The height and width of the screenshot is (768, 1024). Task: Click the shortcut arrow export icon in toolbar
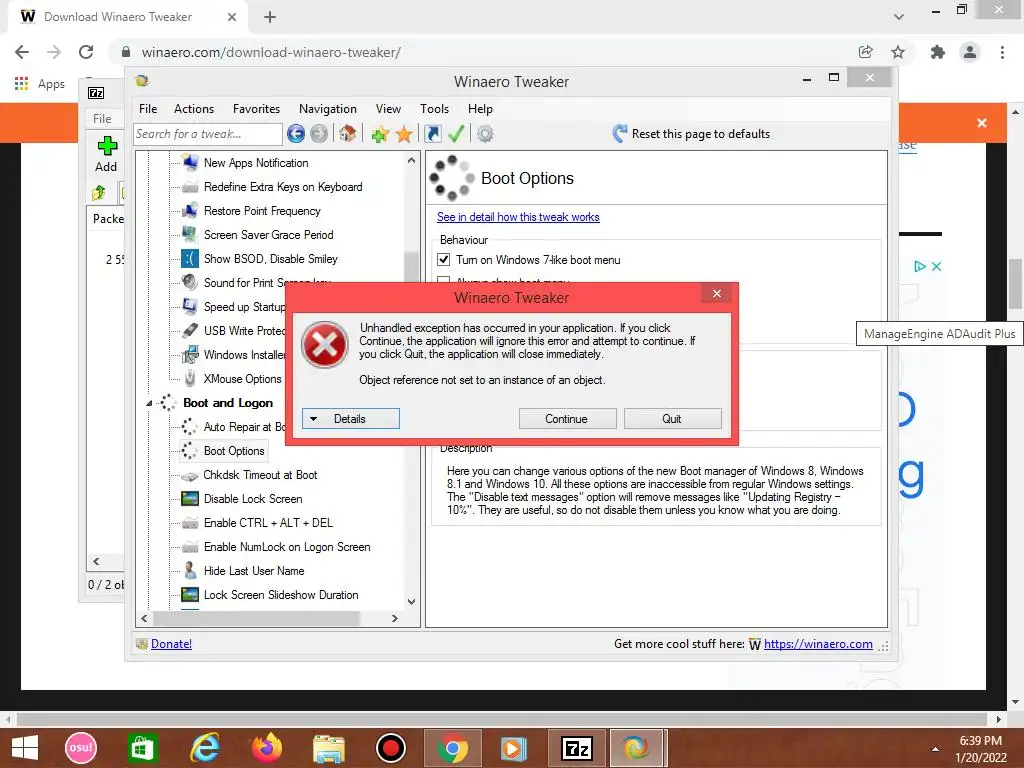pos(432,134)
